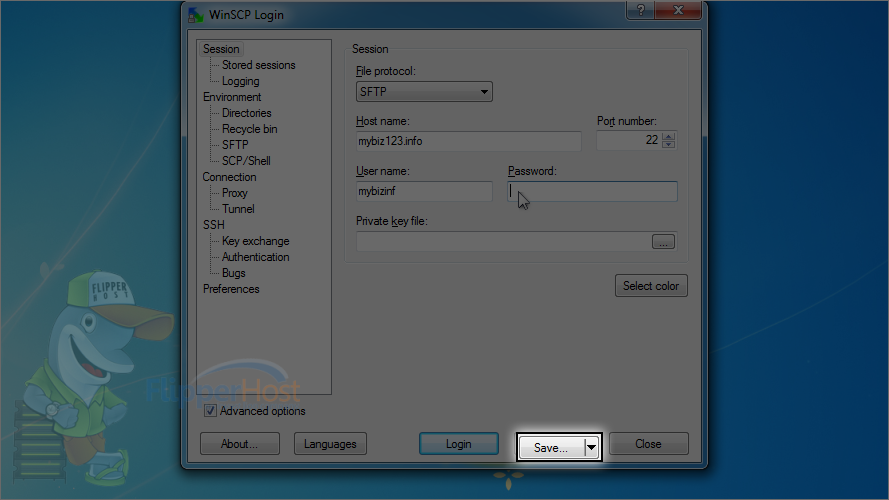Uncheck the Advanced options checkbox
The width and height of the screenshot is (889, 500).
[210, 411]
